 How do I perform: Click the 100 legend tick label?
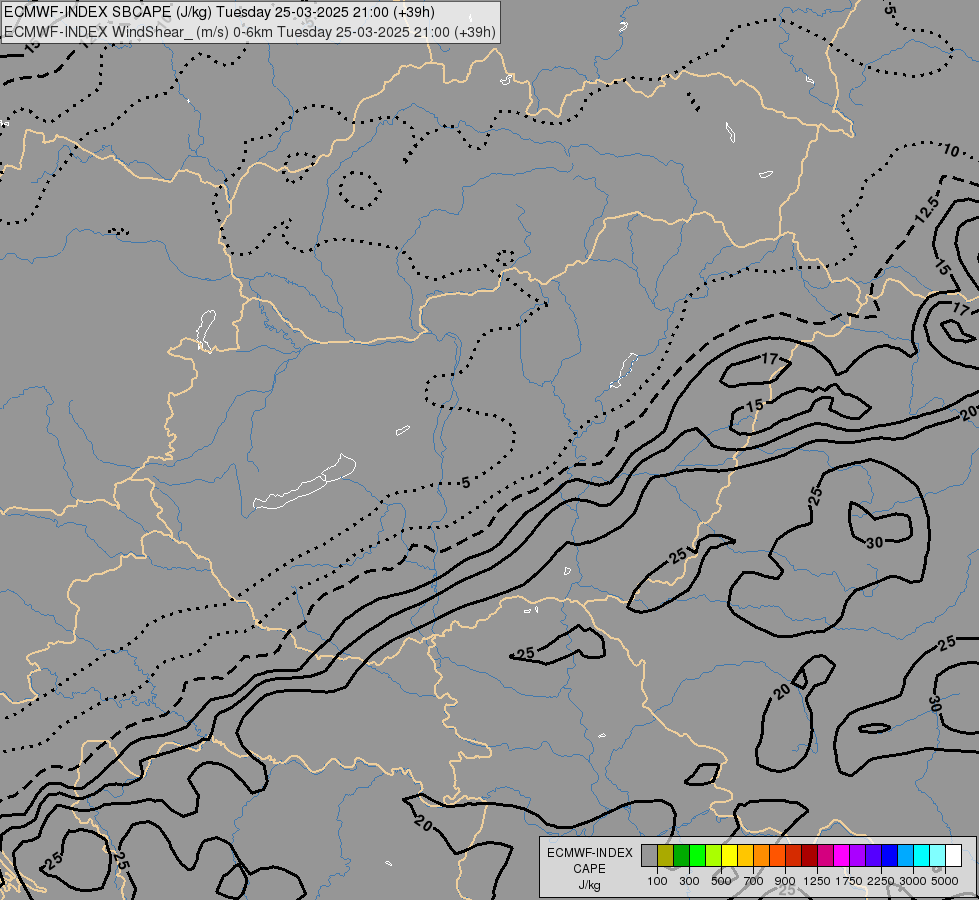pos(657,881)
